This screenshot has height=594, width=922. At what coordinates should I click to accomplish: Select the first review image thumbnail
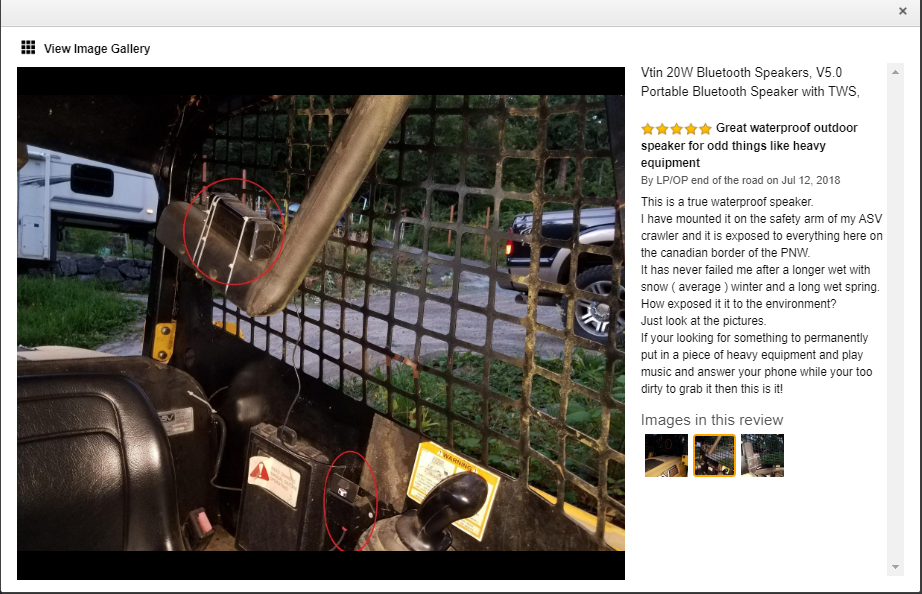(666, 455)
